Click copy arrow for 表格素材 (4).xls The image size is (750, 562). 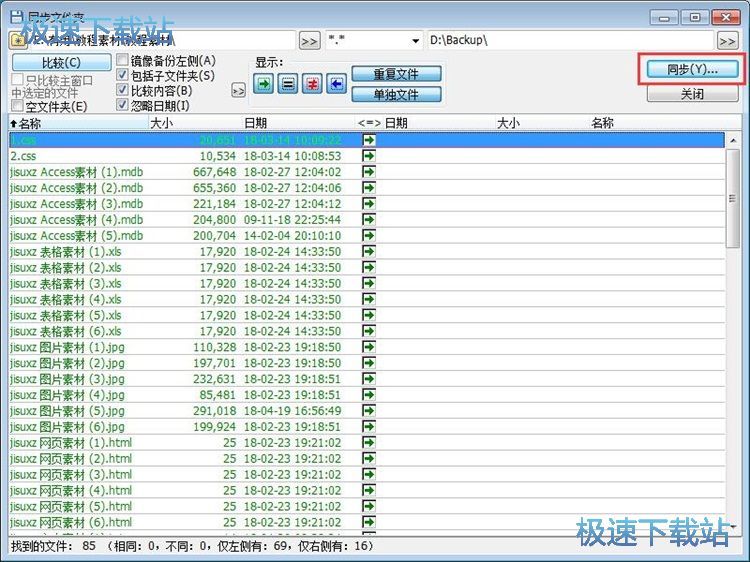click(369, 299)
